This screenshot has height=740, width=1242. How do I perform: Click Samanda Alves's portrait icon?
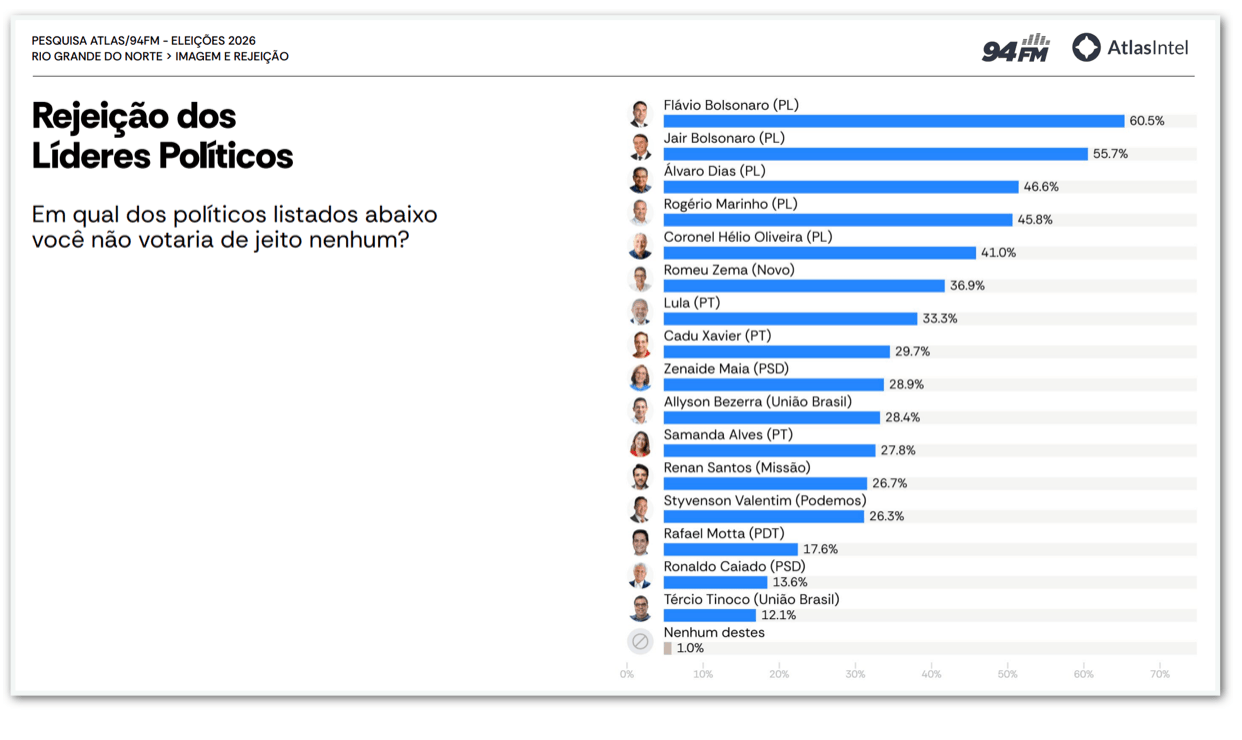[x=640, y=443]
